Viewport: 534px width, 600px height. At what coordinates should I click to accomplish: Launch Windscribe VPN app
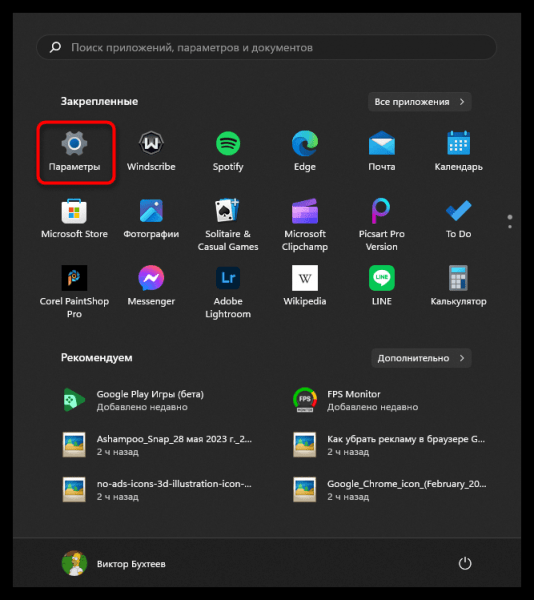[151, 152]
